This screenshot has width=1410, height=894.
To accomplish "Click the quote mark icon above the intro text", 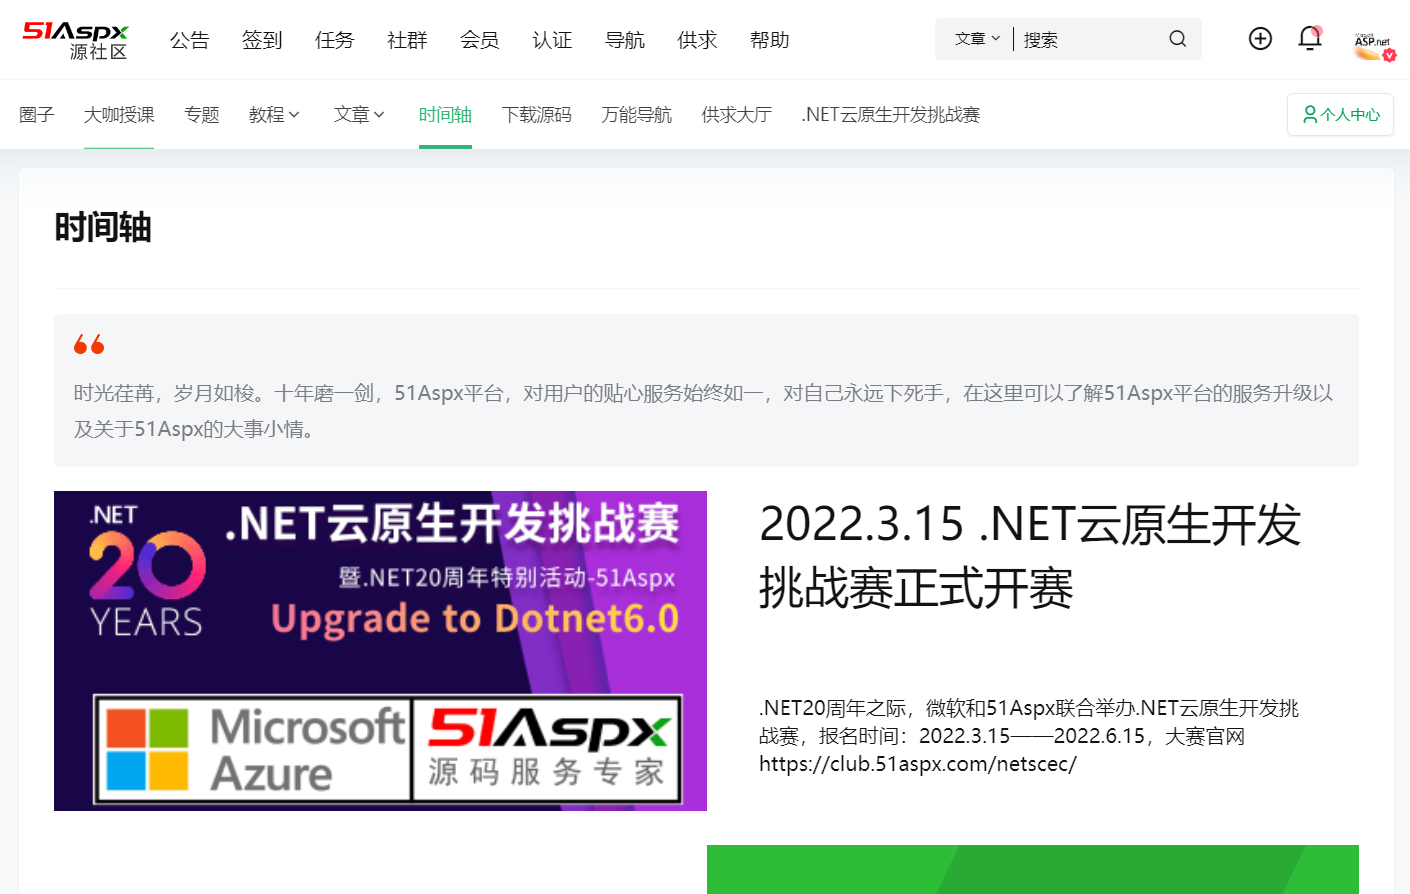I will [88, 343].
